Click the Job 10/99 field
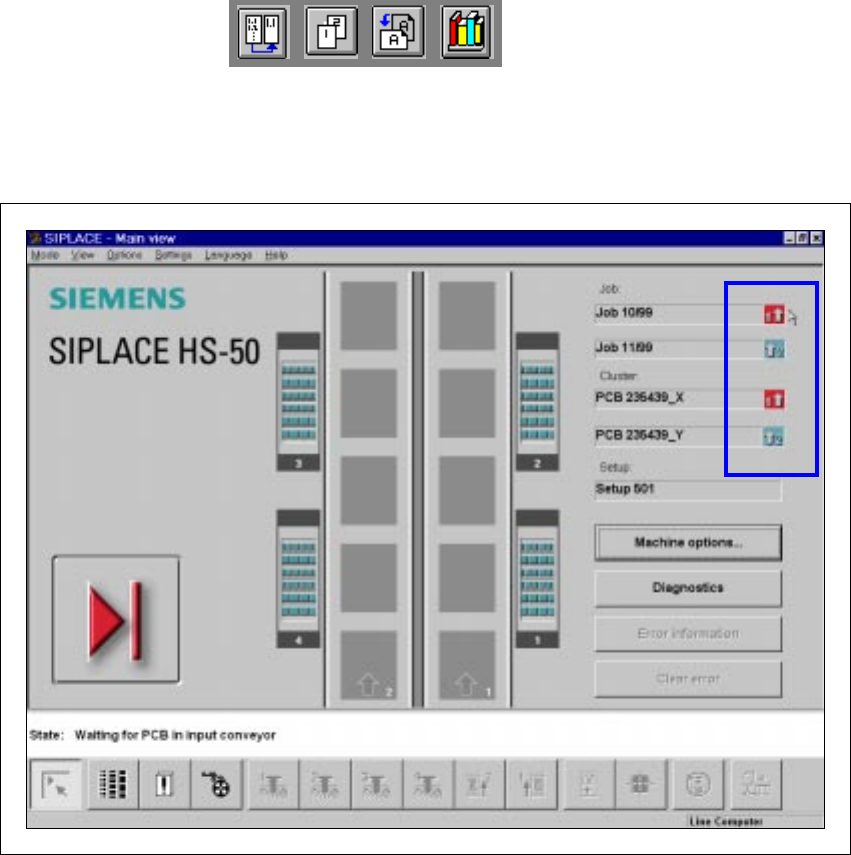The height and width of the screenshot is (855, 851). click(x=679, y=314)
